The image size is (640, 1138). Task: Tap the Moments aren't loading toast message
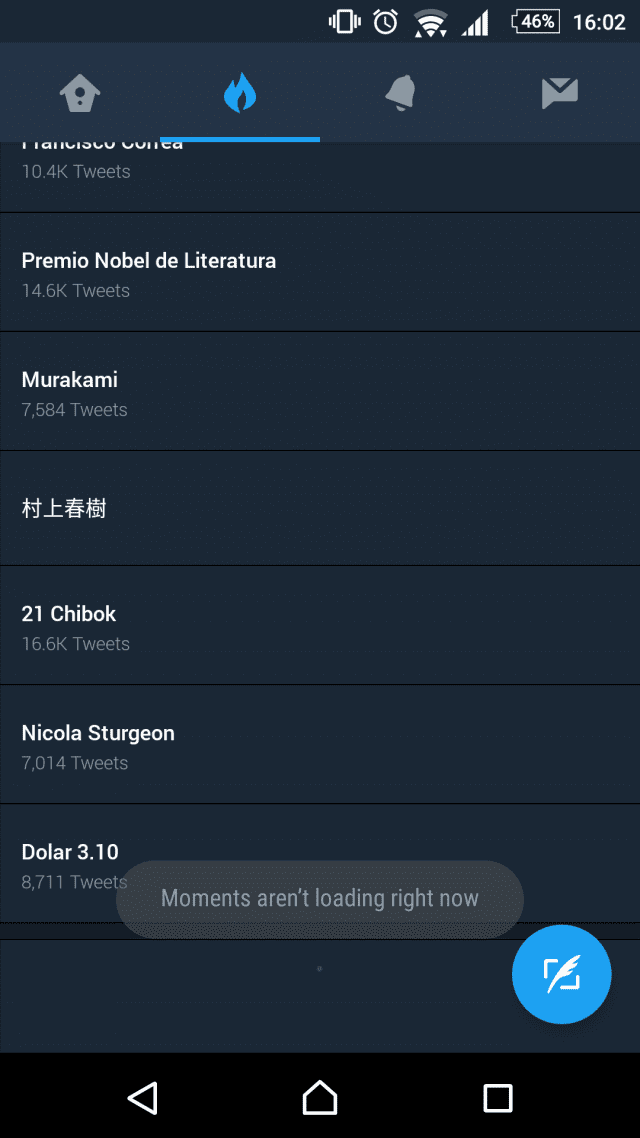(x=320, y=898)
